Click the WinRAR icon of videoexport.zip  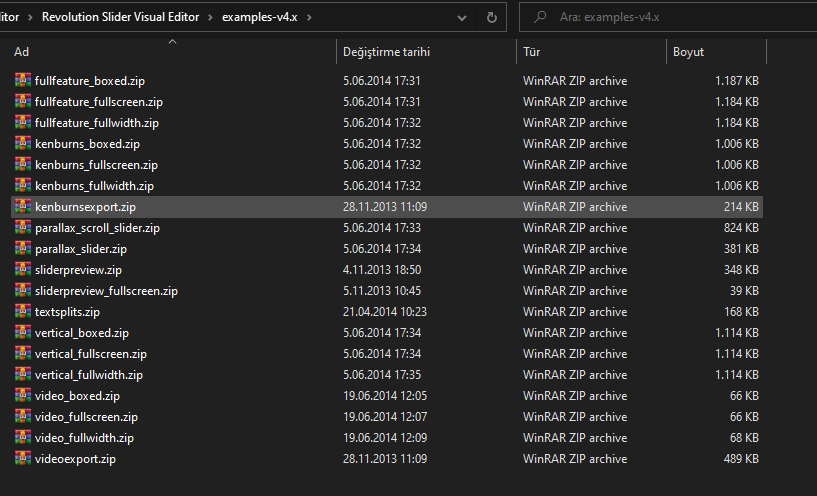coord(22,458)
